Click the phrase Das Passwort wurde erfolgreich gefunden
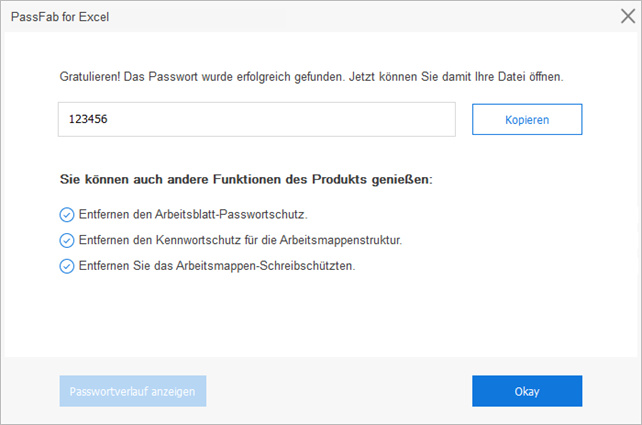The height and width of the screenshot is (425, 642). [x=234, y=77]
